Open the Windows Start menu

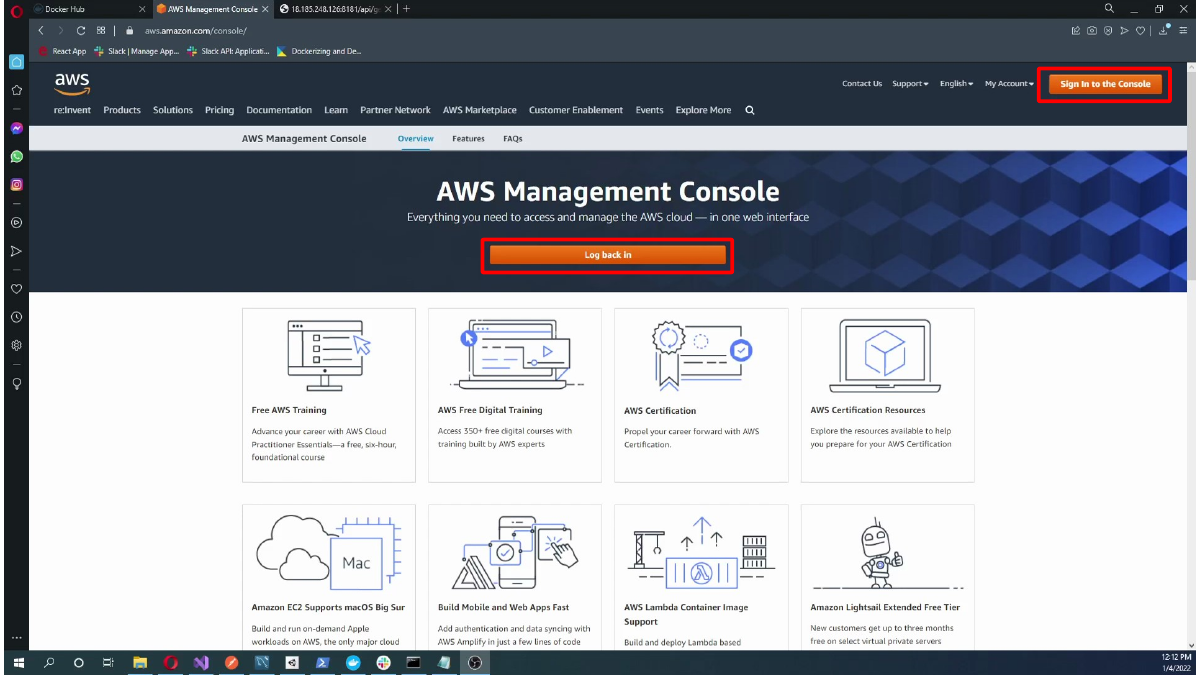(x=18, y=662)
